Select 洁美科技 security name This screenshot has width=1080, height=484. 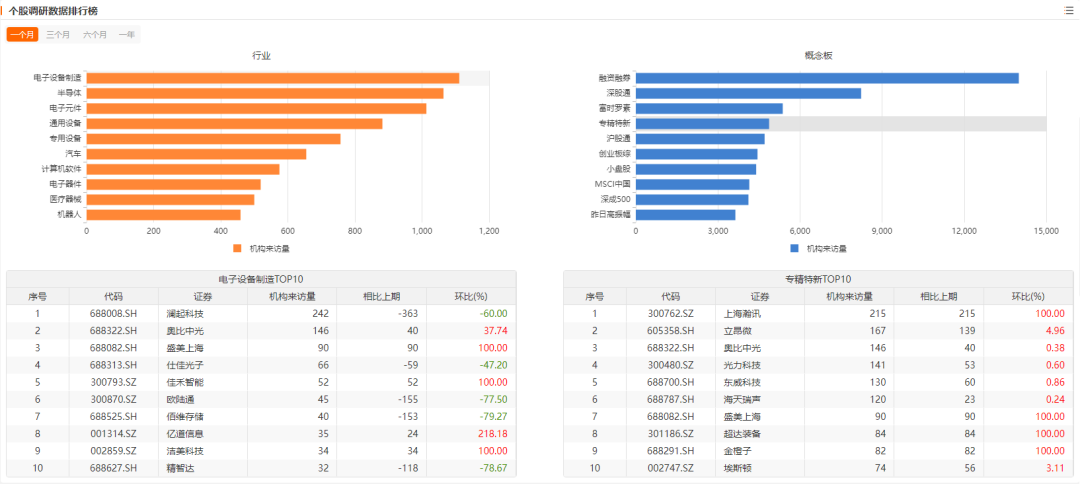click(185, 451)
